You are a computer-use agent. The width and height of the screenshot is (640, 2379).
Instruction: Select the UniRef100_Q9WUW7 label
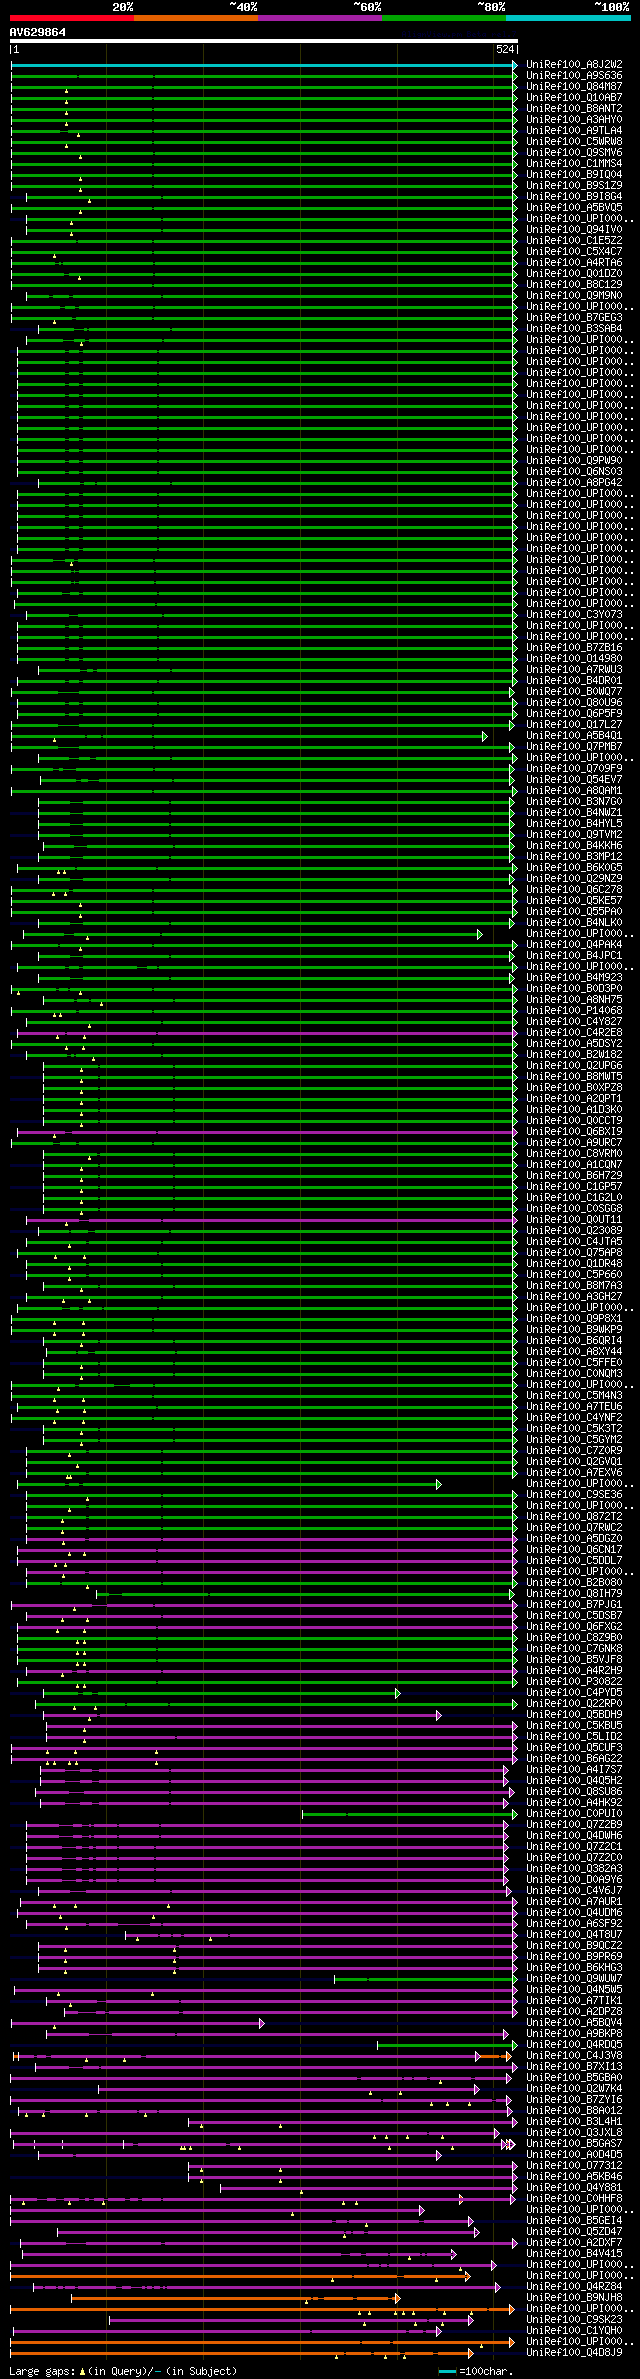pyautogui.click(x=574, y=1979)
